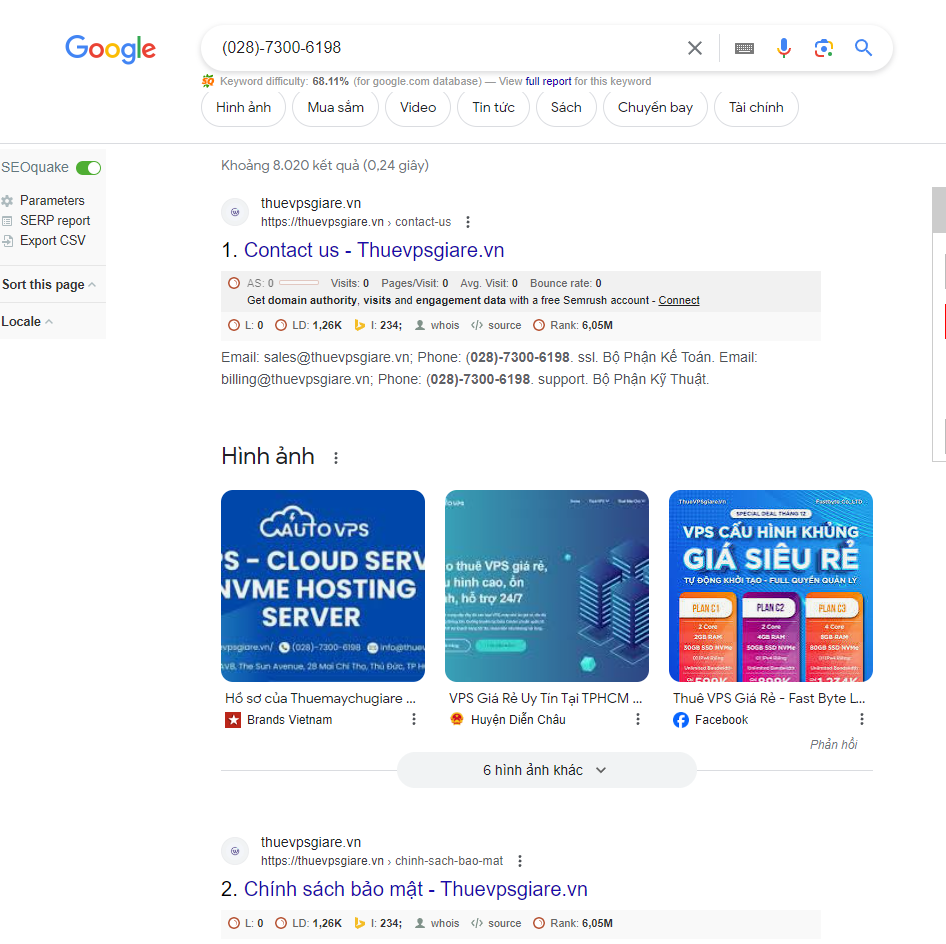This screenshot has width=946, height=944.
Task: Click Thuê VPS Giá Rẻ - Fast Byte caption
Action: pos(769,698)
